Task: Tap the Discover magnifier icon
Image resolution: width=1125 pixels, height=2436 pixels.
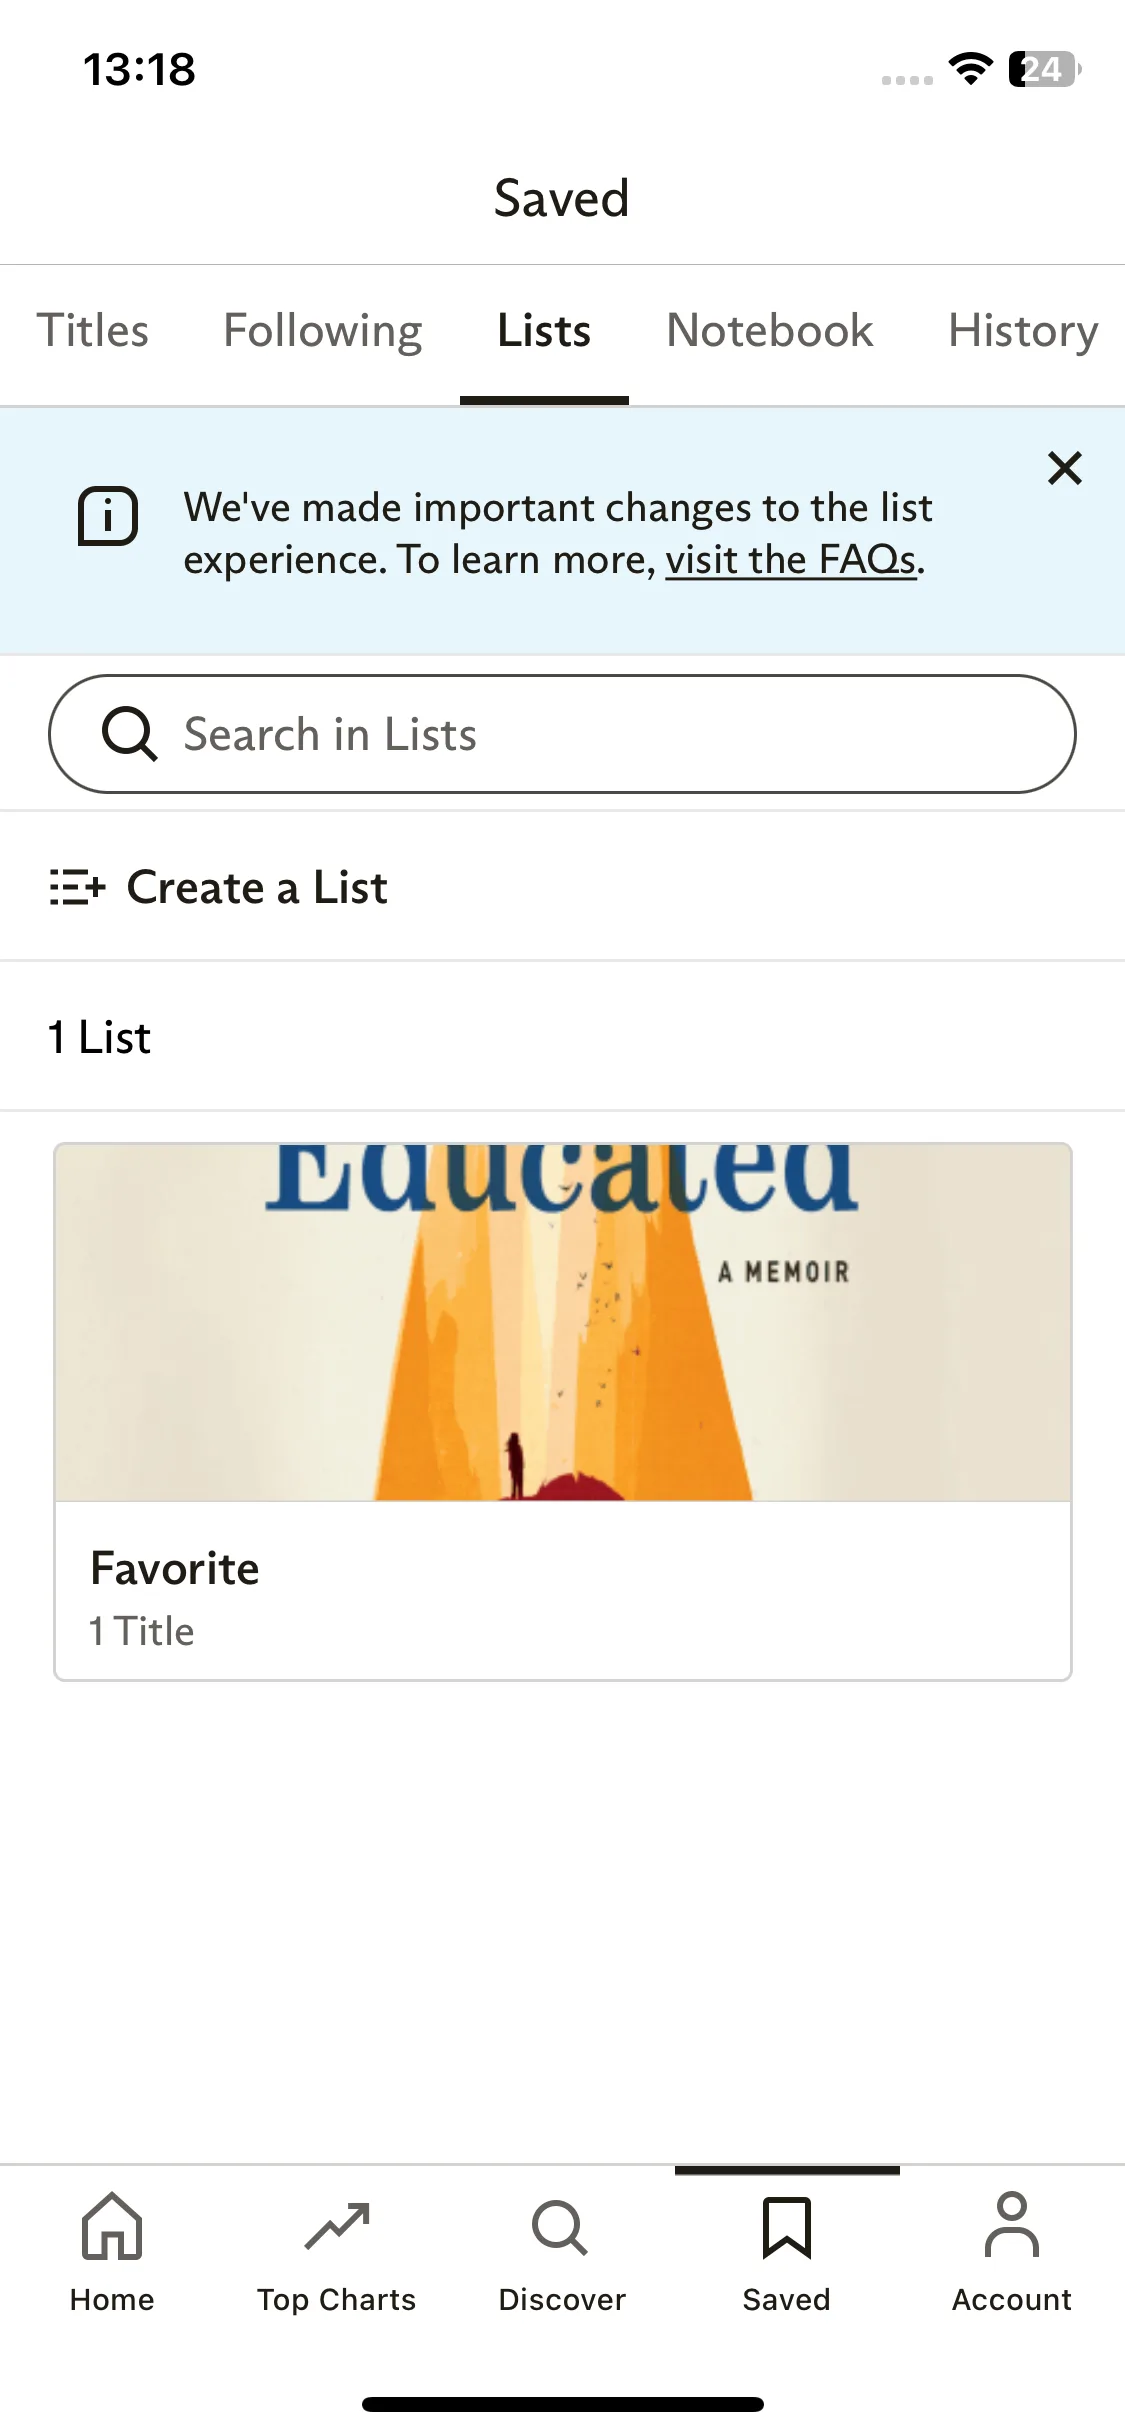Action: pos(560,2228)
